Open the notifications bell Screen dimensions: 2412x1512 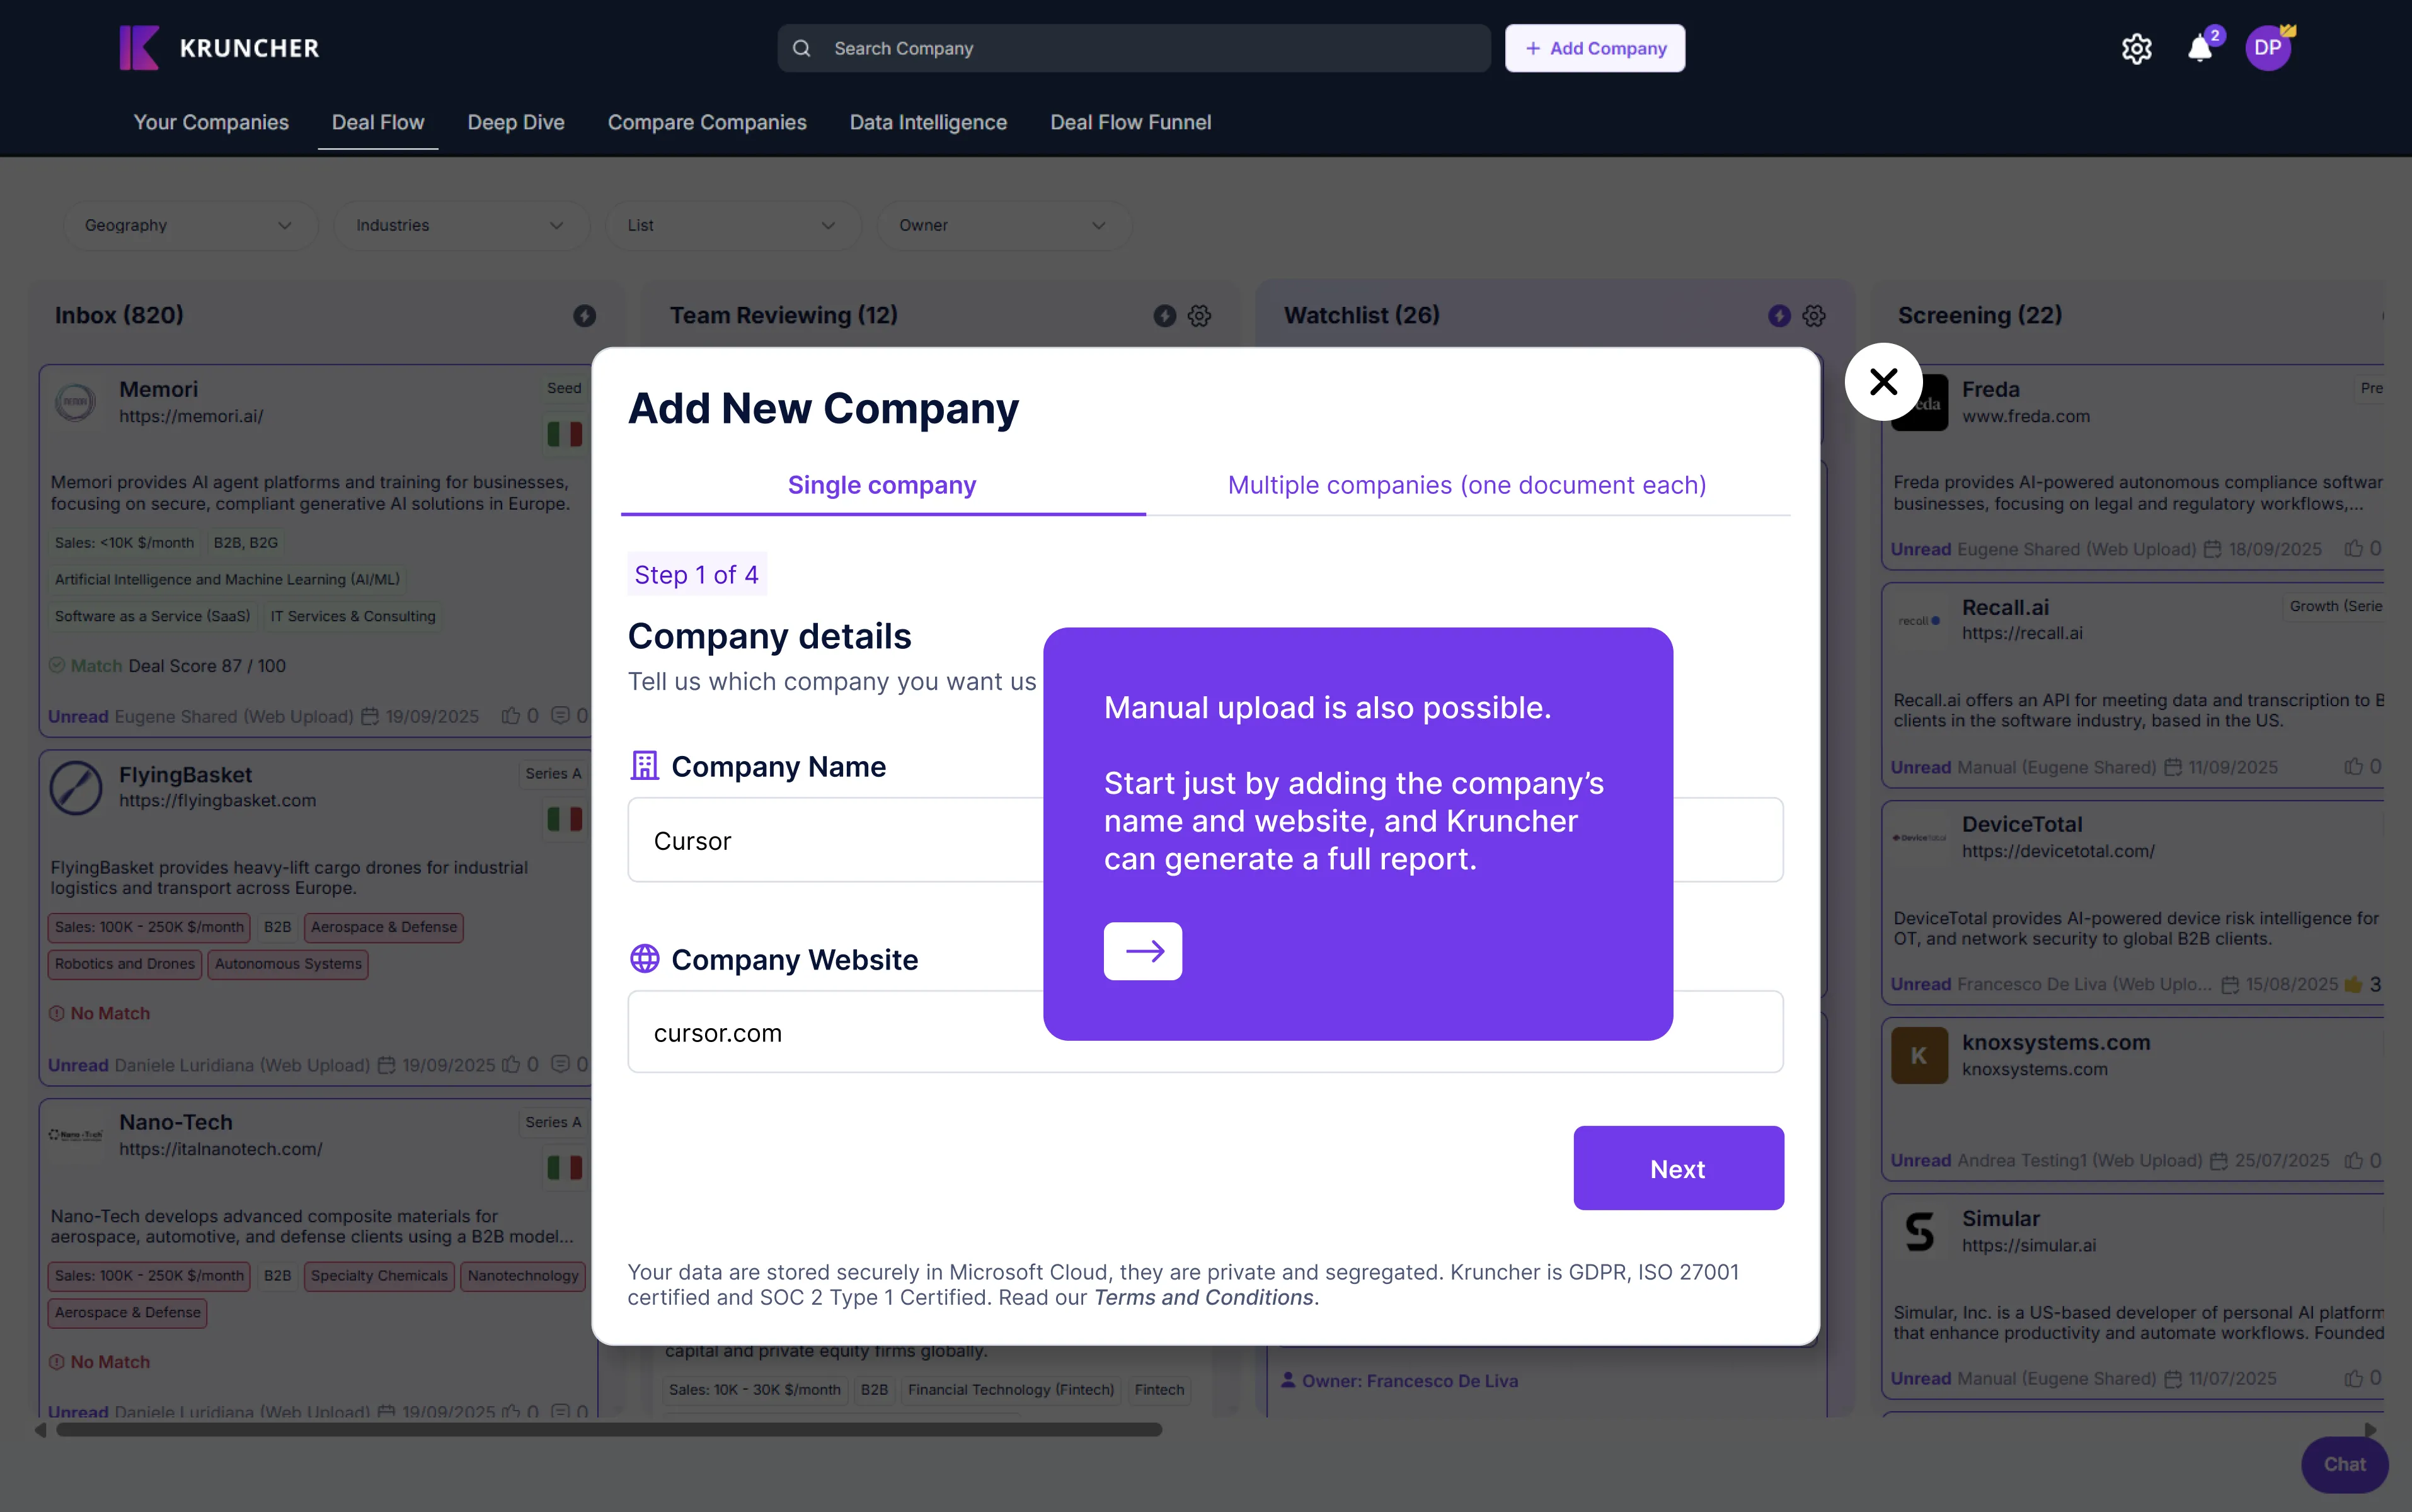pos(2200,49)
